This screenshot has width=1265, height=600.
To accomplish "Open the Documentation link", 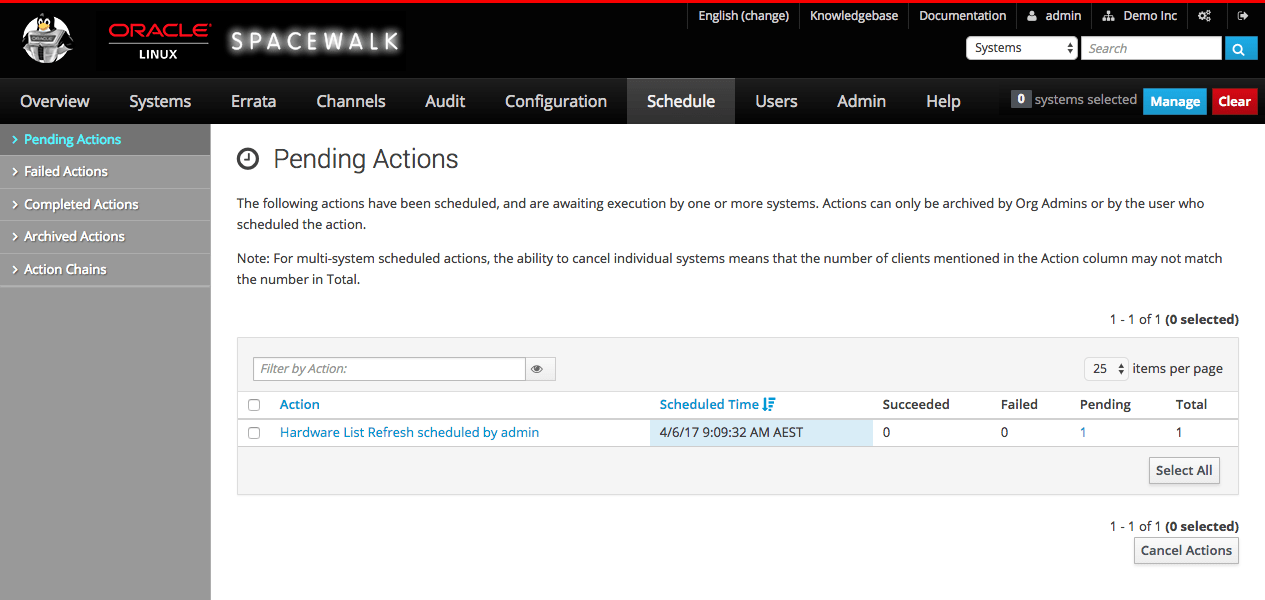I will point(962,16).
